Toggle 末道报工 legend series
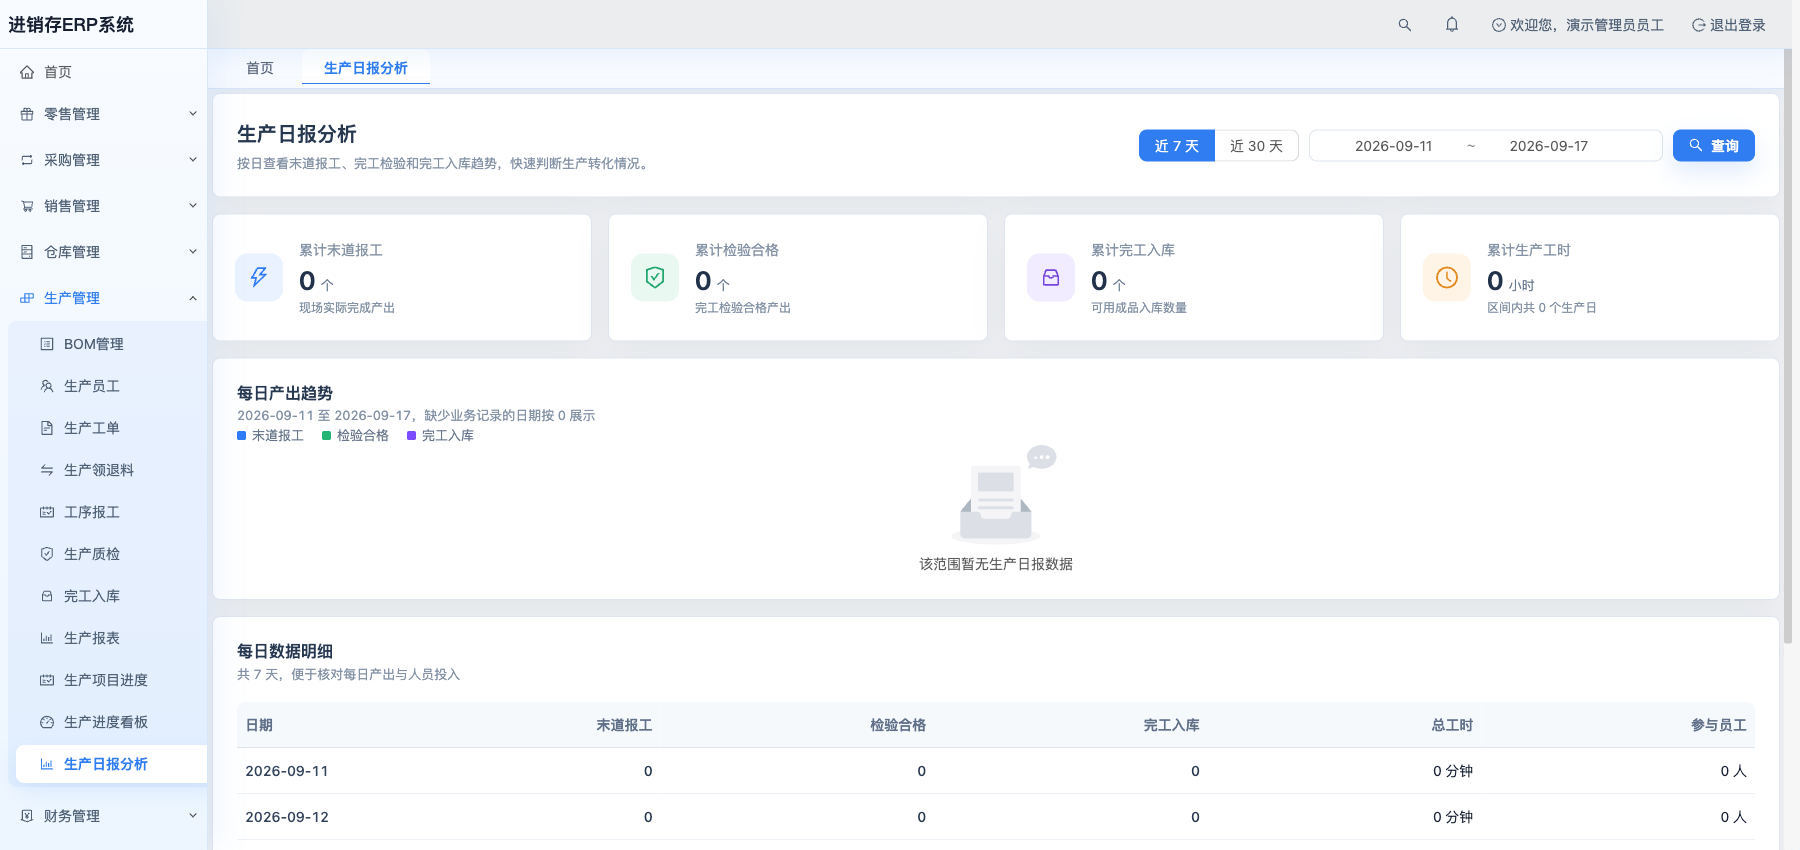 pyautogui.click(x=270, y=436)
